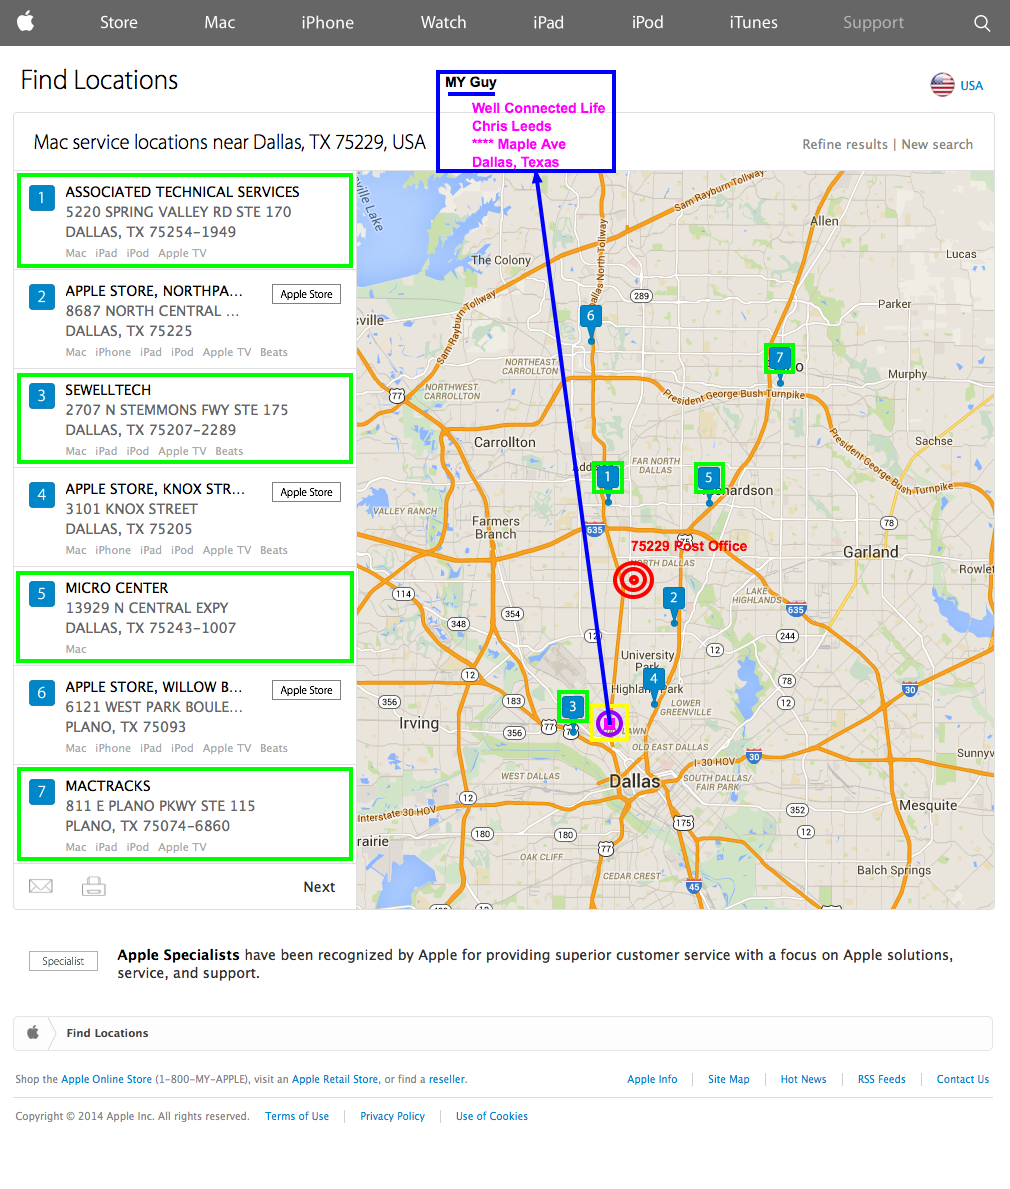Open the Terms of Use link

pos(297,1116)
